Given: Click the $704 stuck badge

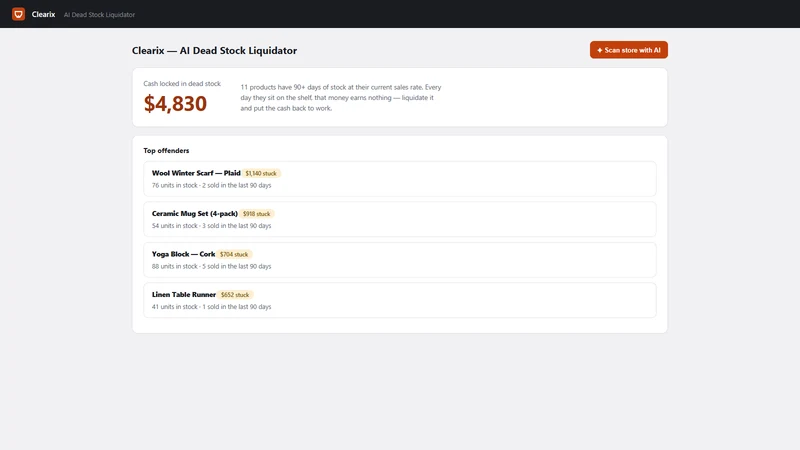Looking at the screenshot, I should click(234, 254).
